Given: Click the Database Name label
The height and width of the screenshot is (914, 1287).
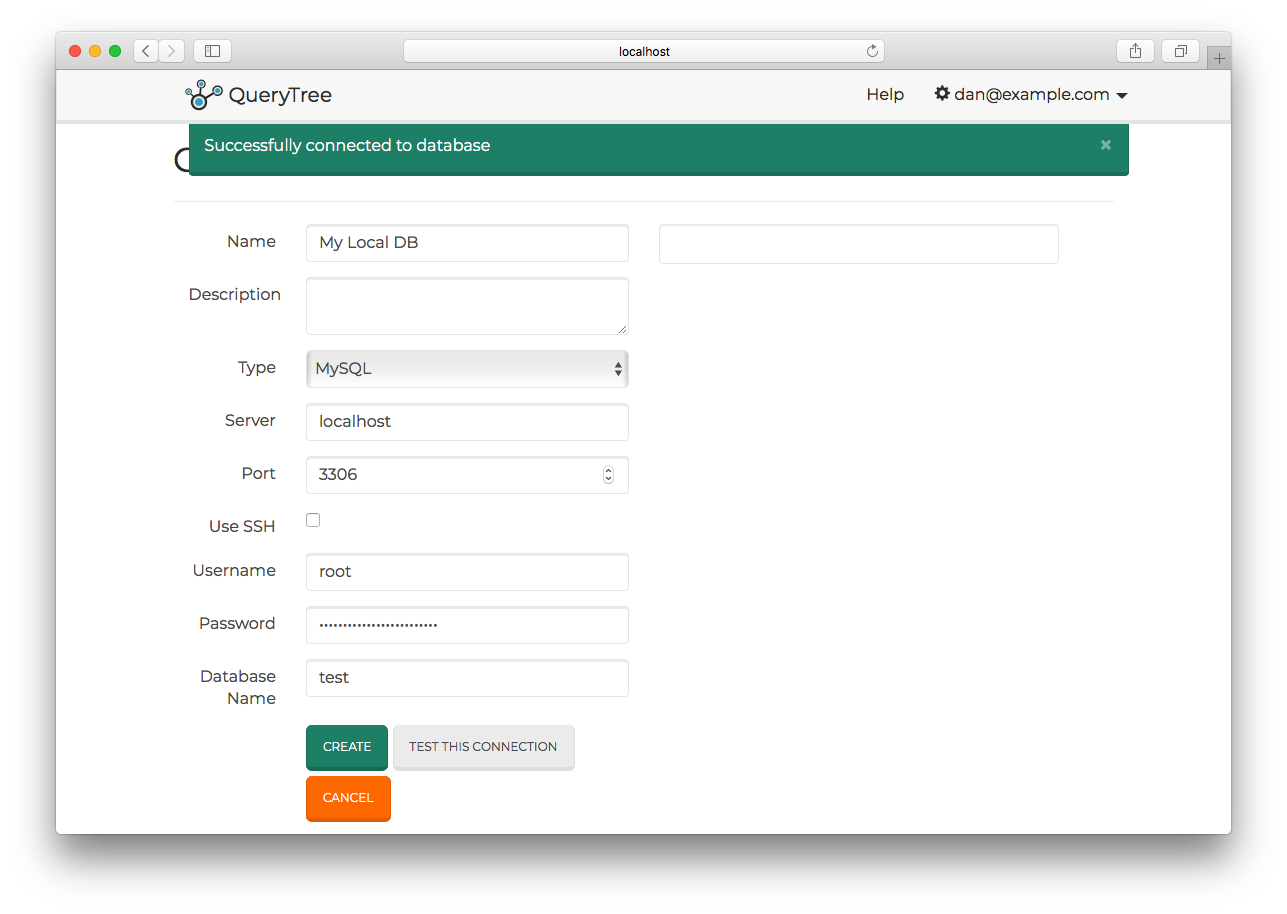Looking at the screenshot, I should (x=238, y=687).
